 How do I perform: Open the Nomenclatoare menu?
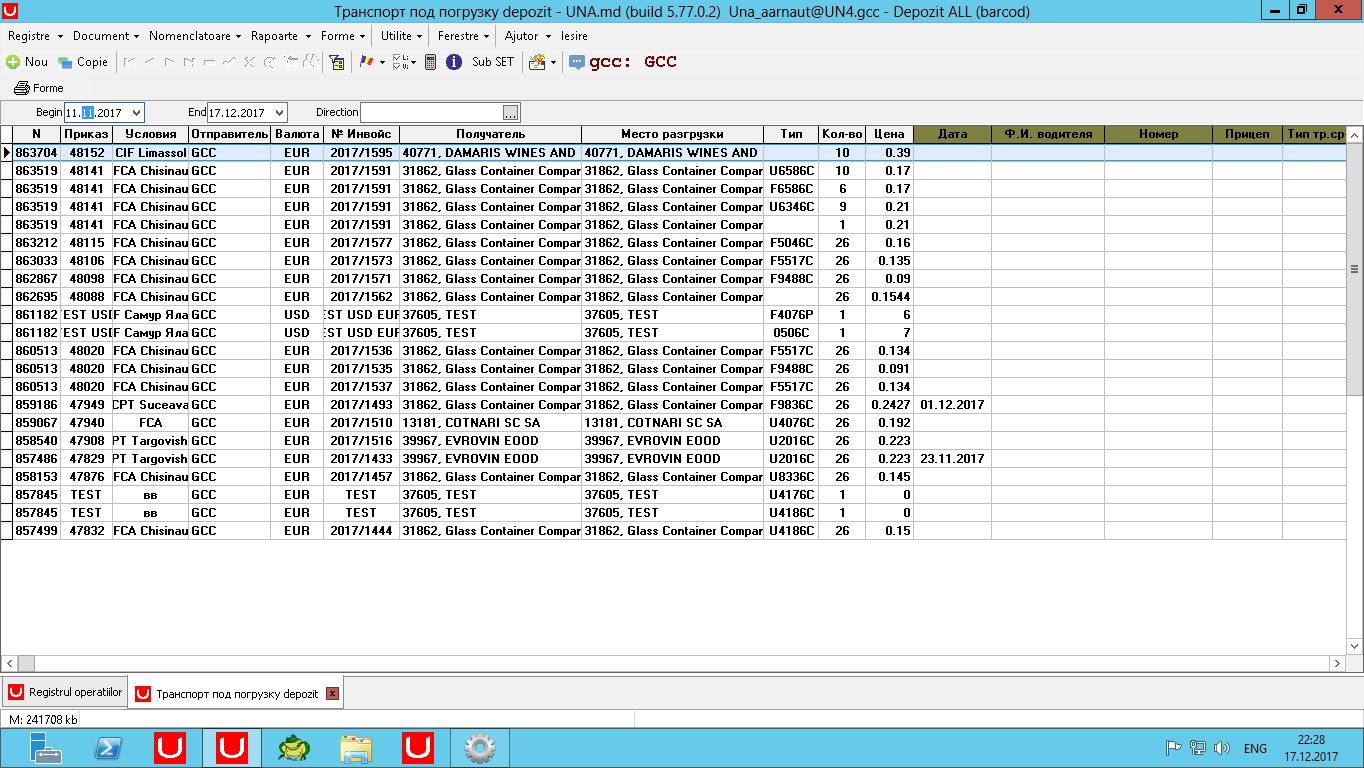click(x=194, y=36)
